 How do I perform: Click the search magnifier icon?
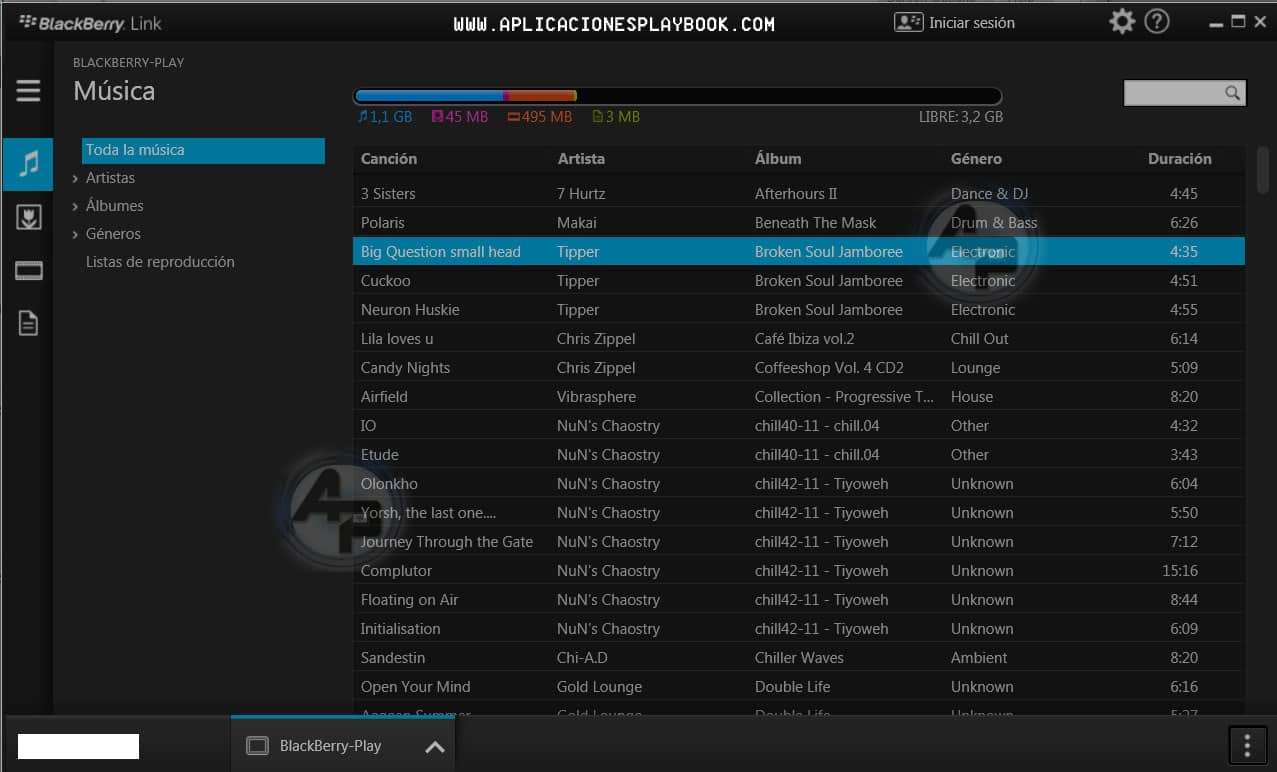(x=1233, y=93)
